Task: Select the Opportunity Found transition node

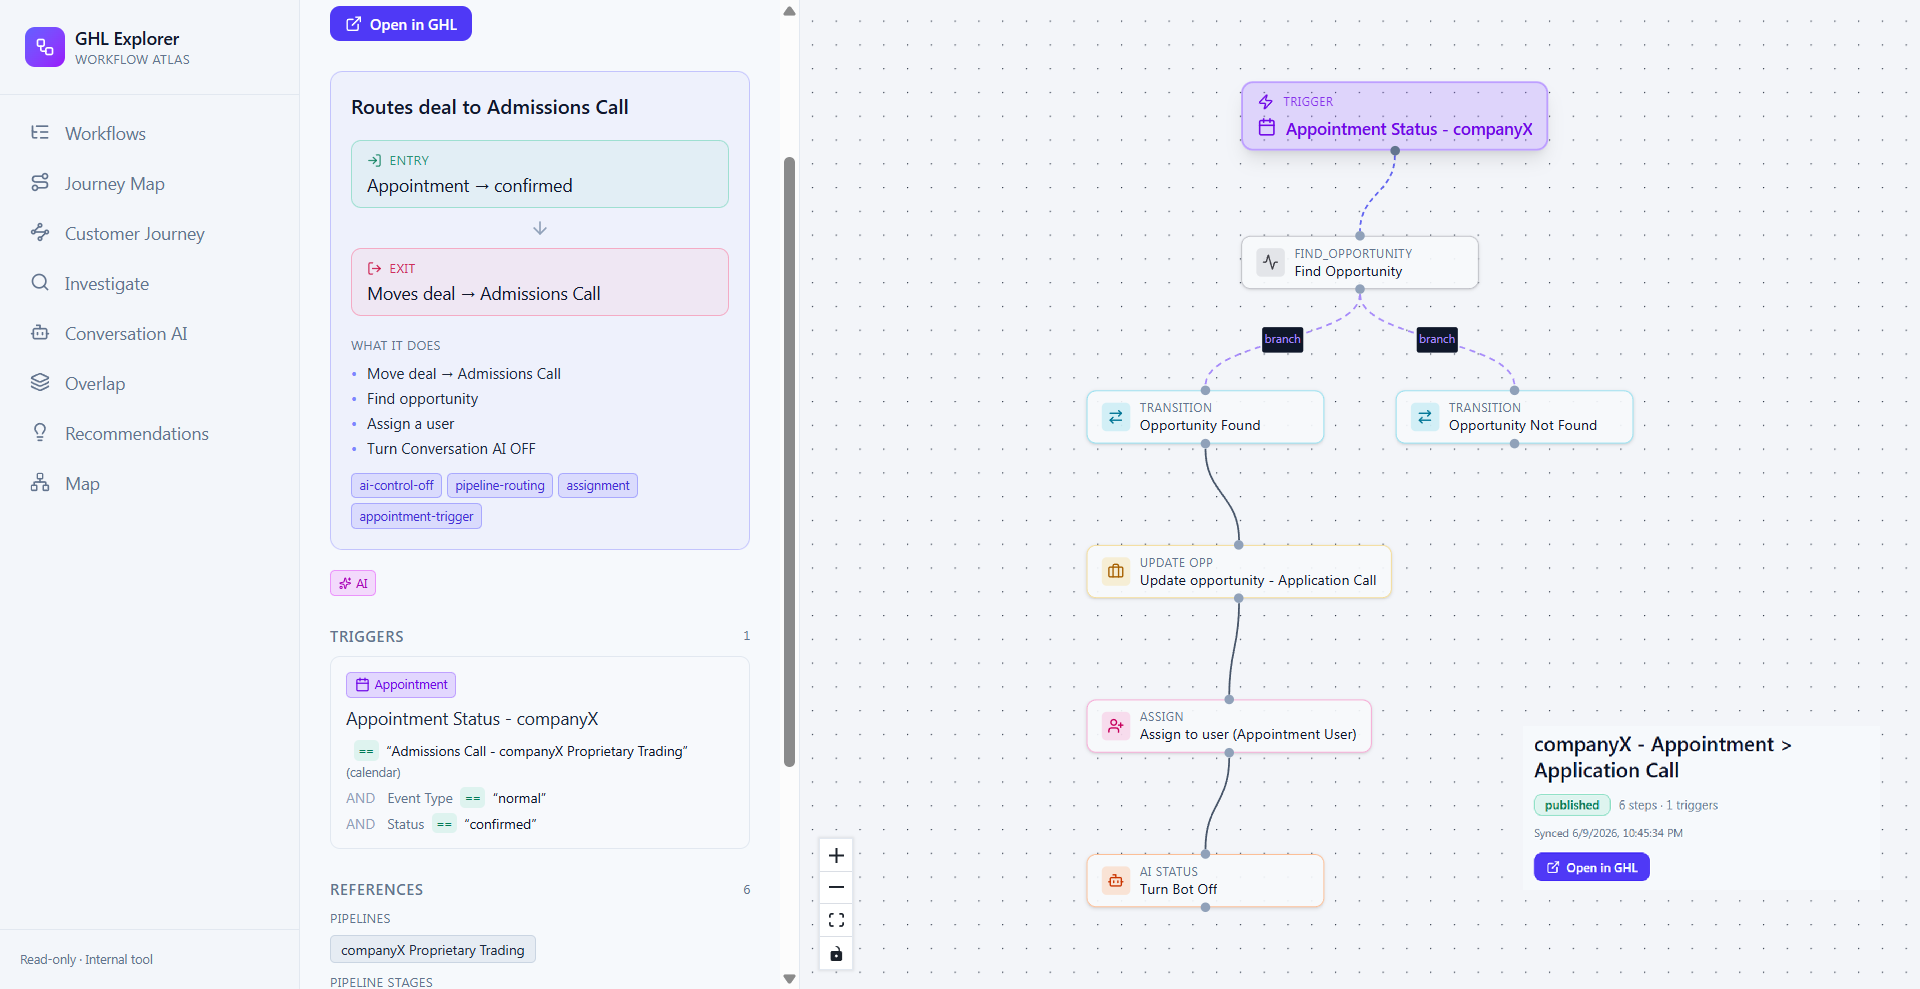Action: click(x=1205, y=416)
